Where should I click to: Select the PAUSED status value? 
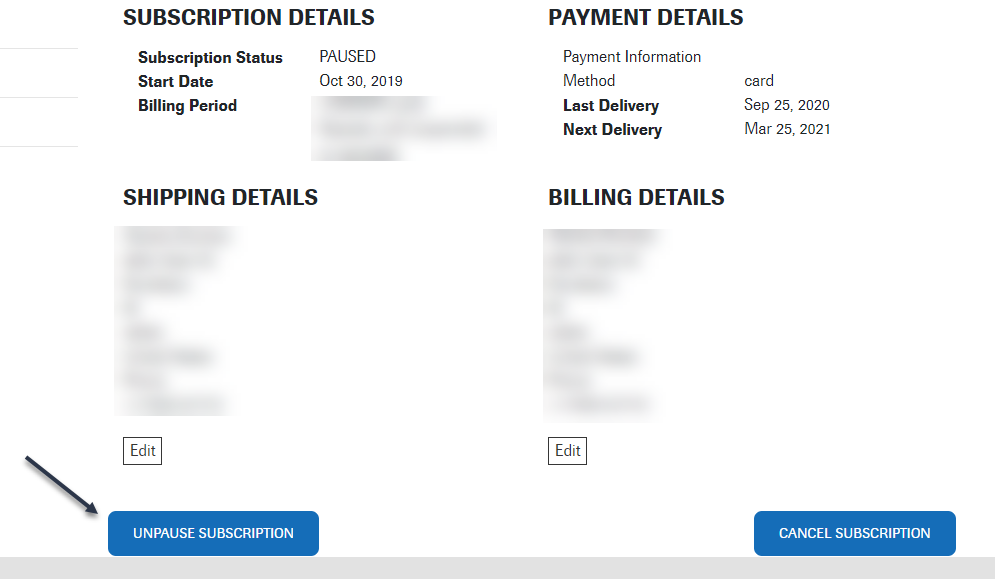(347, 57)
